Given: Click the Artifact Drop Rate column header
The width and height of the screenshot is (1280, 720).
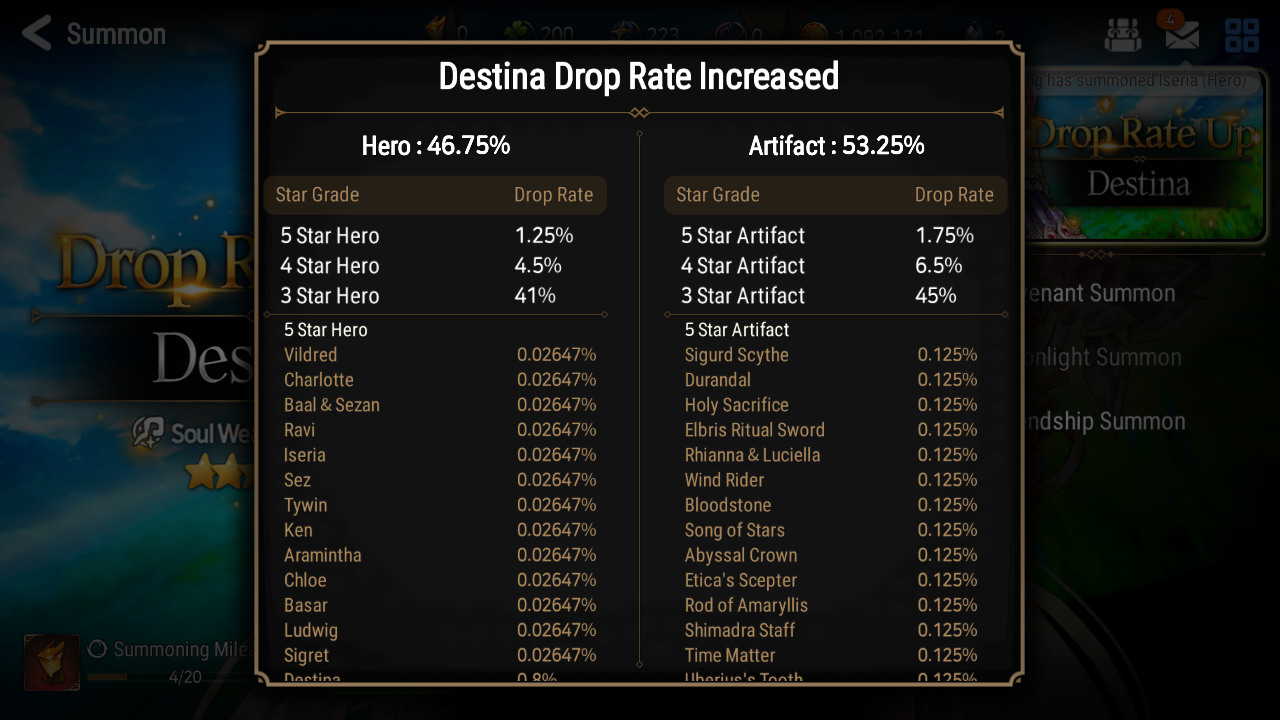Looking at the screenshot, I should tap(954, 195).
